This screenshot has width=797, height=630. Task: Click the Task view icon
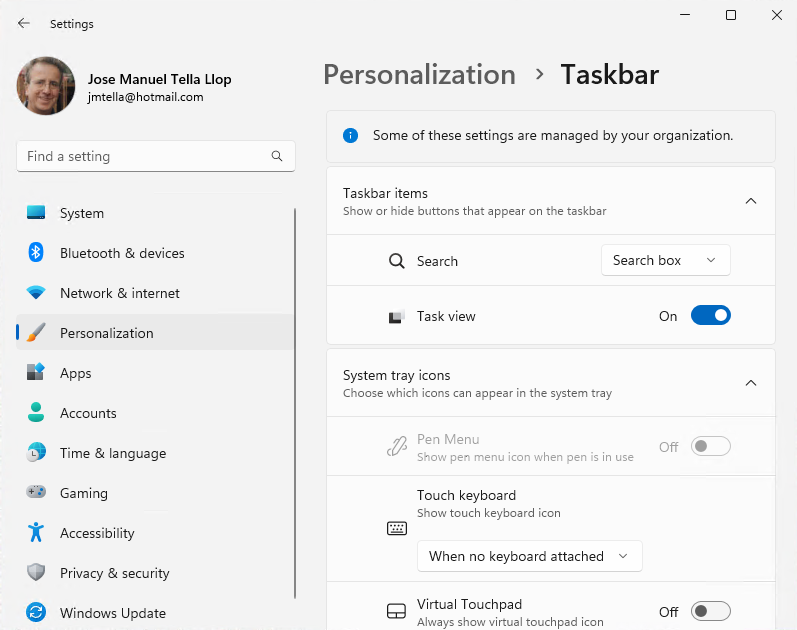pos(396,316)
